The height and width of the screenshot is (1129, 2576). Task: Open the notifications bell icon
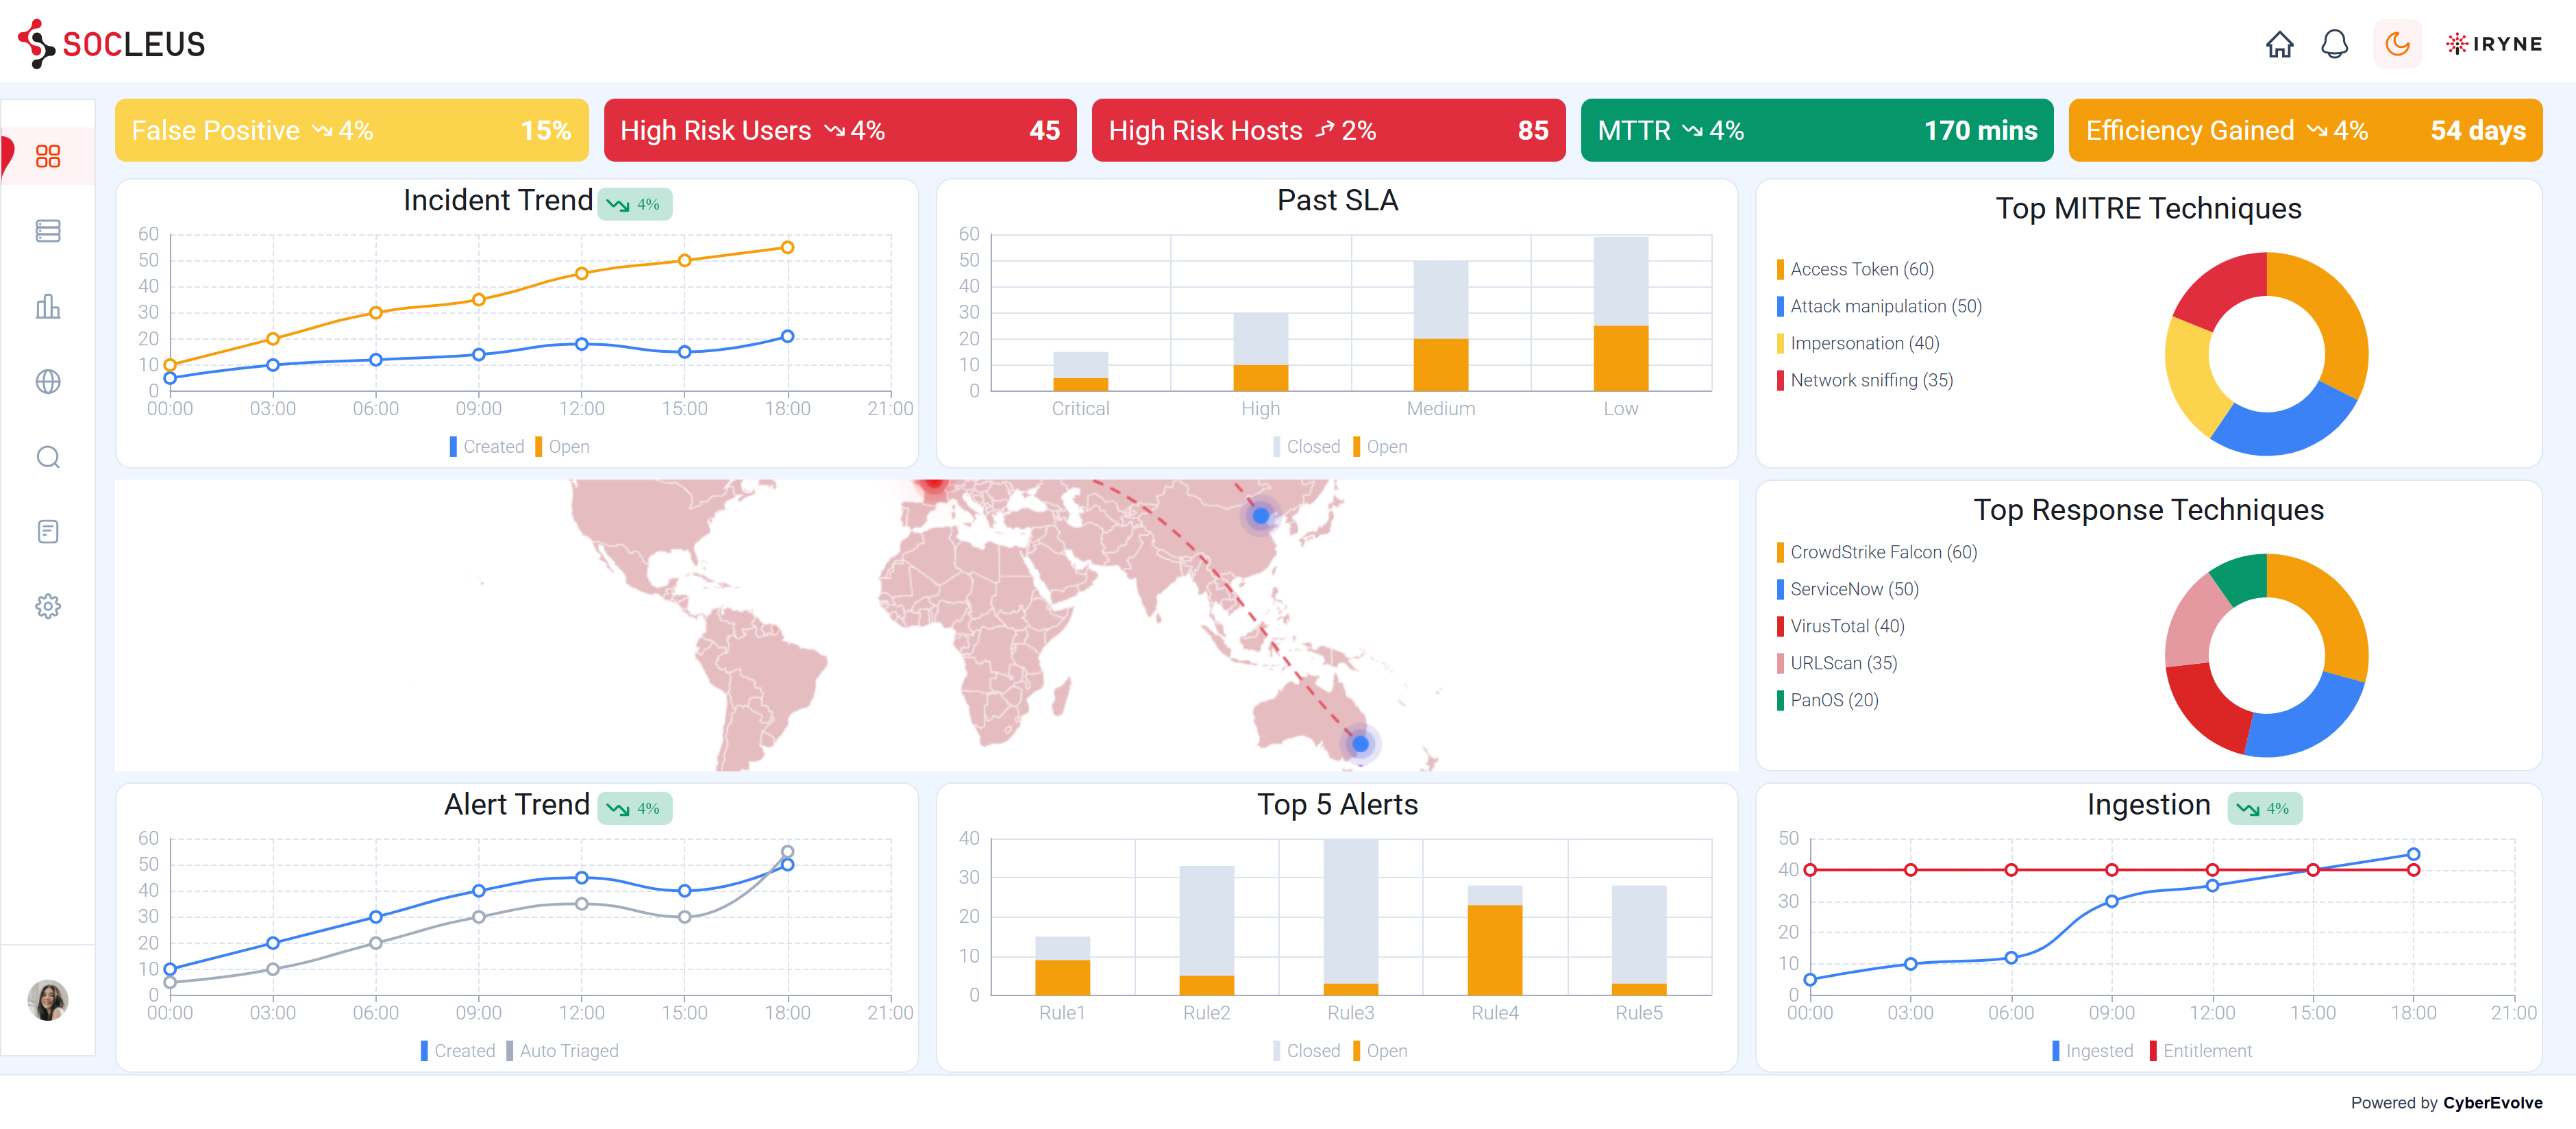[x=2334, y=44]
